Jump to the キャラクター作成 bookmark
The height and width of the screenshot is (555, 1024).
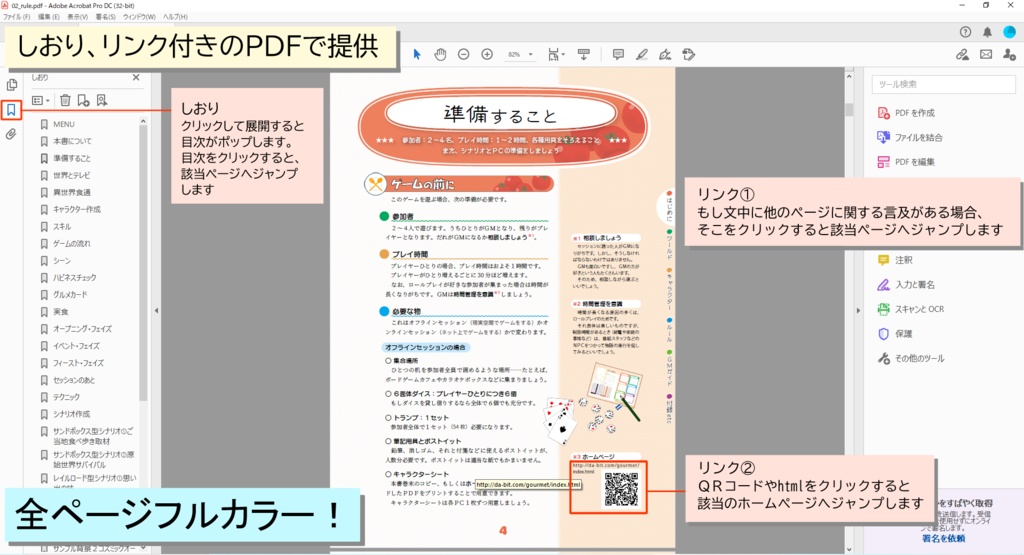coord(77,209)
